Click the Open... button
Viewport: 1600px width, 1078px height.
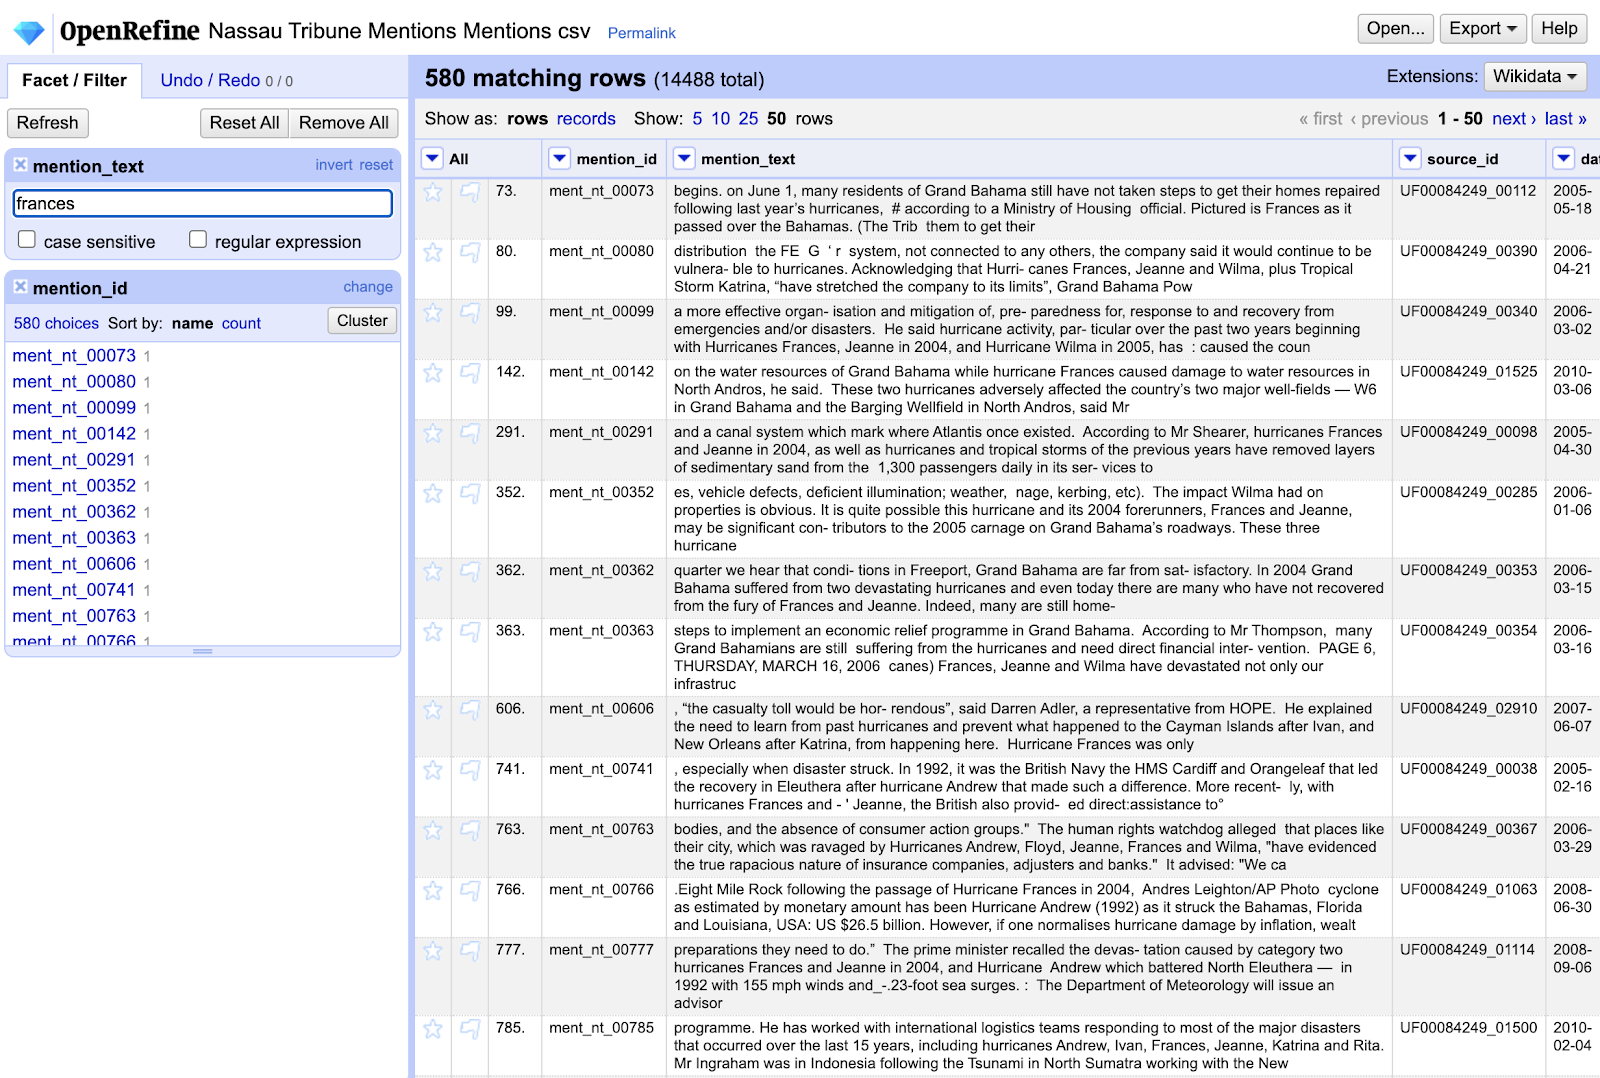tap(1396, 28)
